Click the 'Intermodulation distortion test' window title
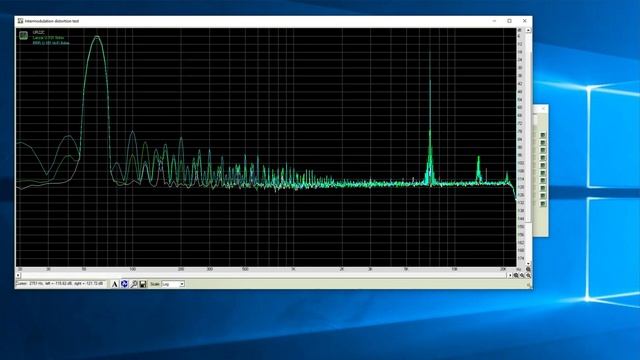Image resolution: width=640 pixels, height=360 pixels. (52, 21)
